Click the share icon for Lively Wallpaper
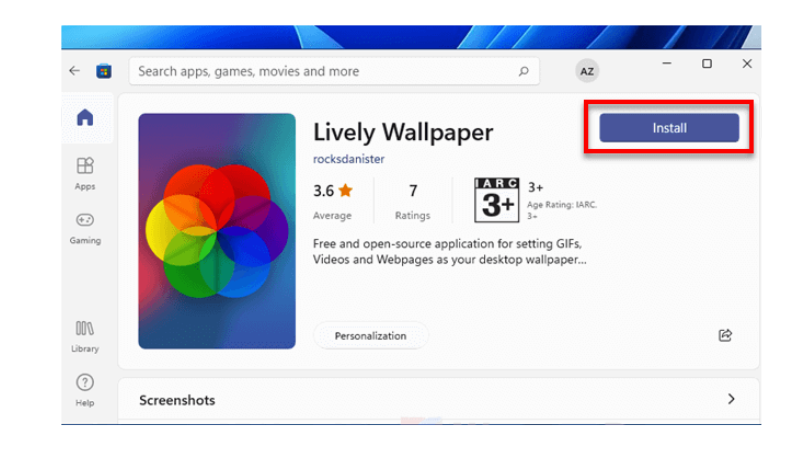 tap(726, 335)
